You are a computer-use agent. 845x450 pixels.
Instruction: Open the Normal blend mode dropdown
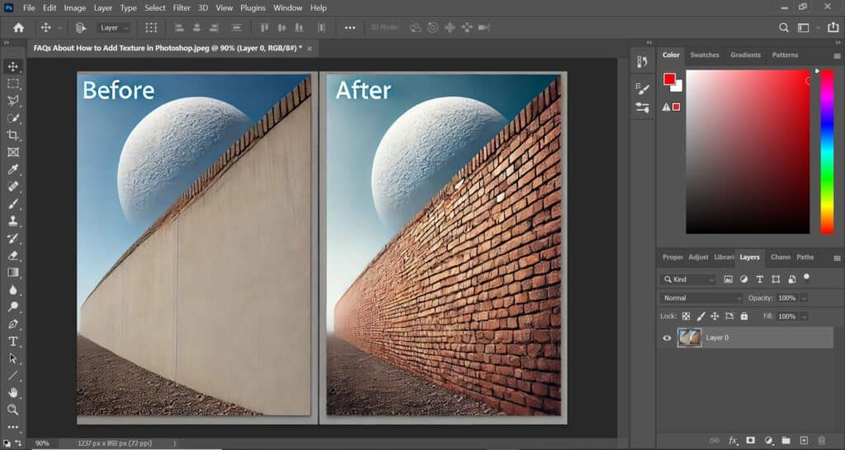click(x=702, y=298)
